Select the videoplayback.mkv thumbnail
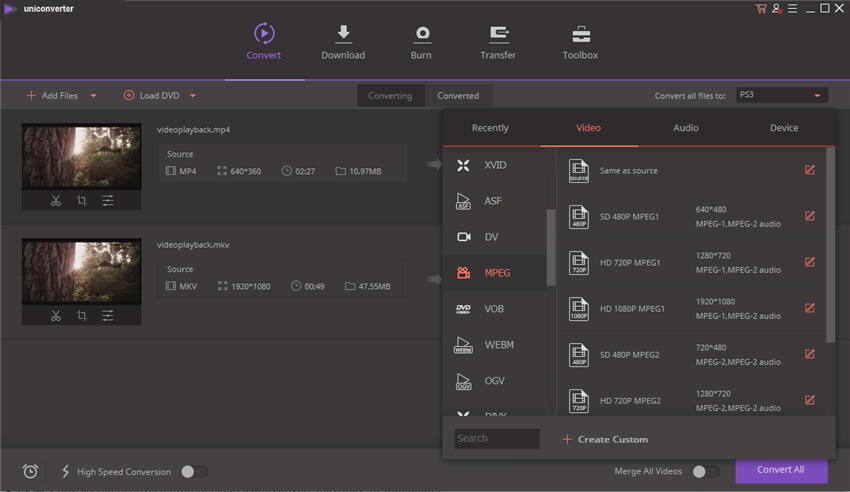This screenshot has height=492, width=850. tap(81, 271)
